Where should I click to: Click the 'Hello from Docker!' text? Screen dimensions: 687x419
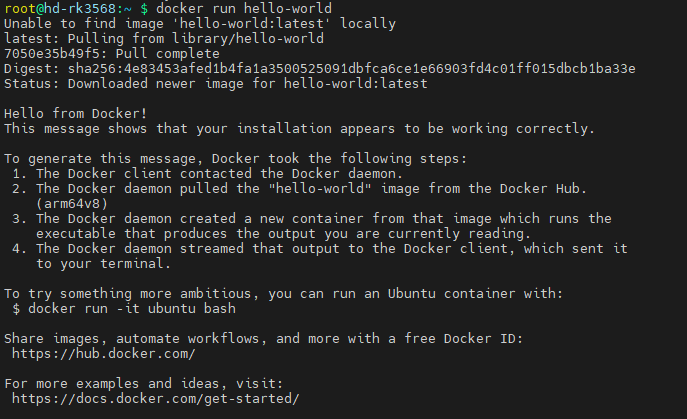pos(76,113)
